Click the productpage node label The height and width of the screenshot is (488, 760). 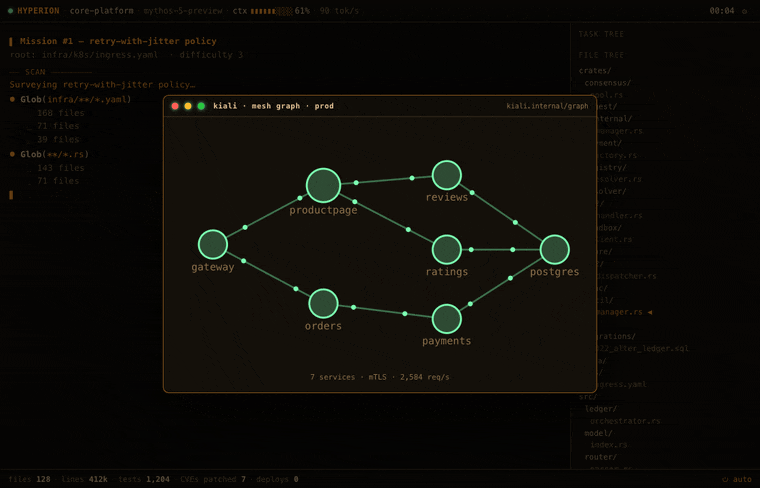[323, 210]
